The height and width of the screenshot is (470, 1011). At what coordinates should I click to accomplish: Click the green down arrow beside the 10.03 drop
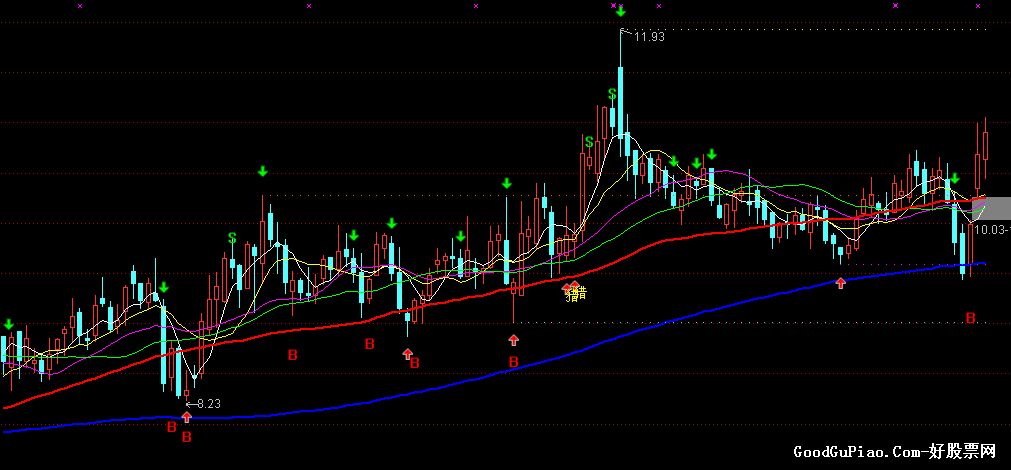coord(955,178)
